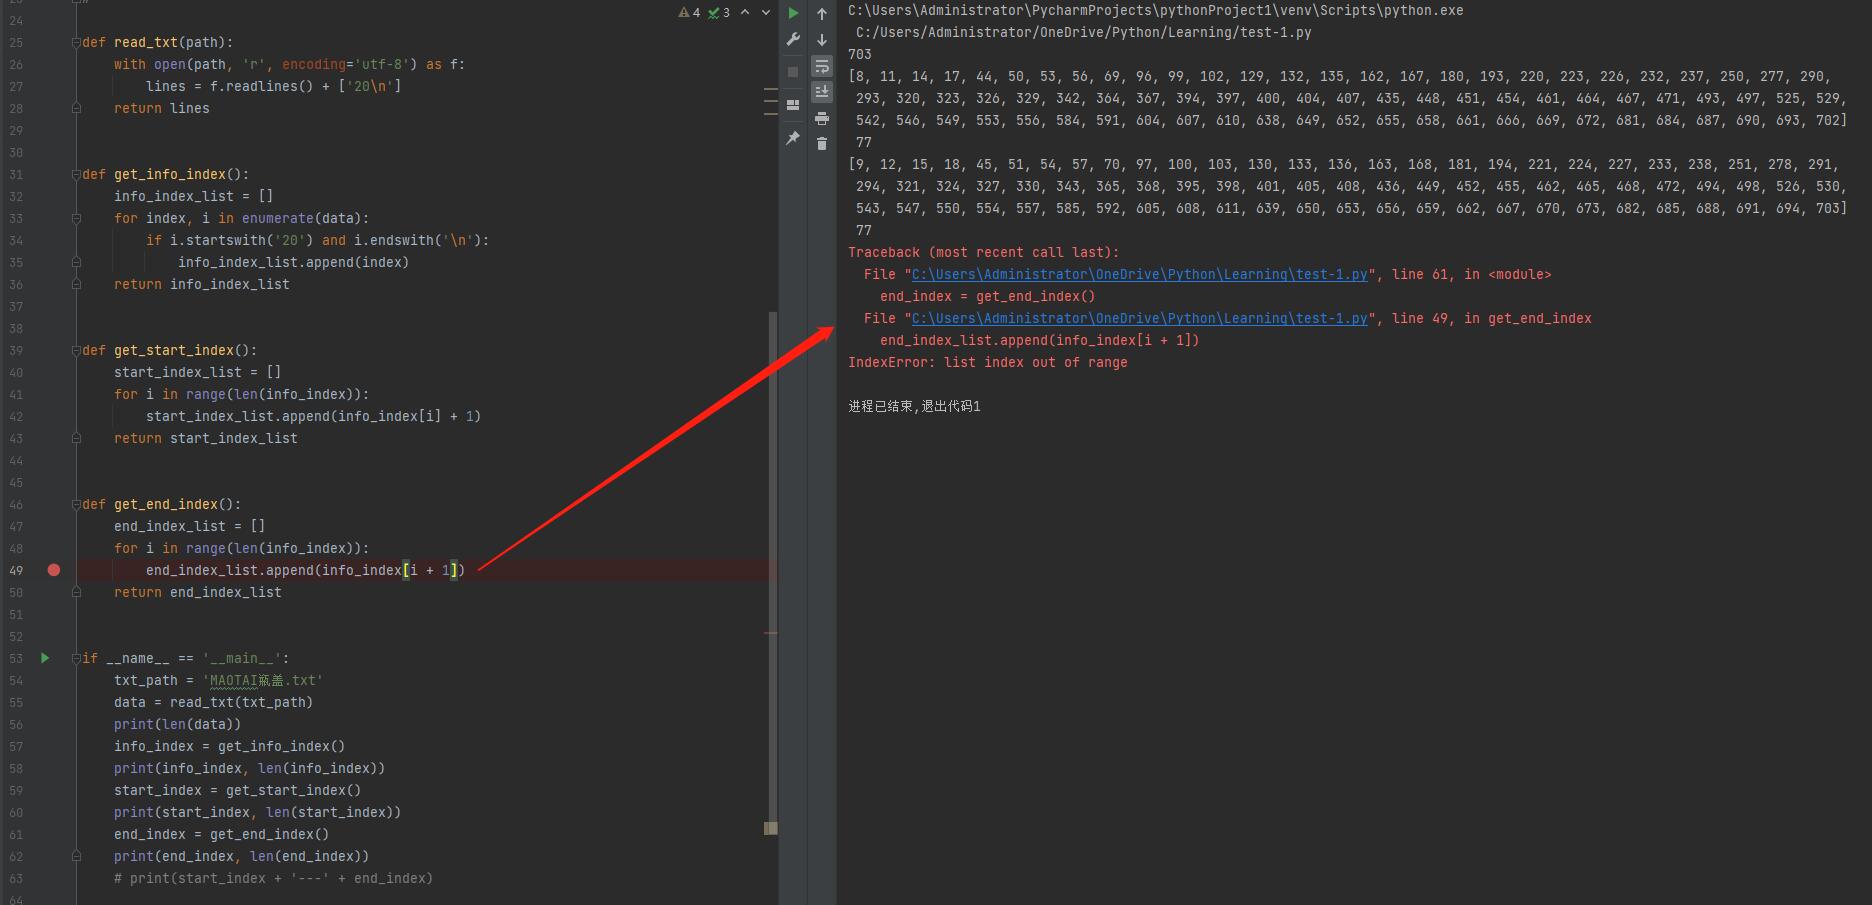Click the run gutter arrow at line 53
Screen dimensions: 1872x905
coord(45,658)
